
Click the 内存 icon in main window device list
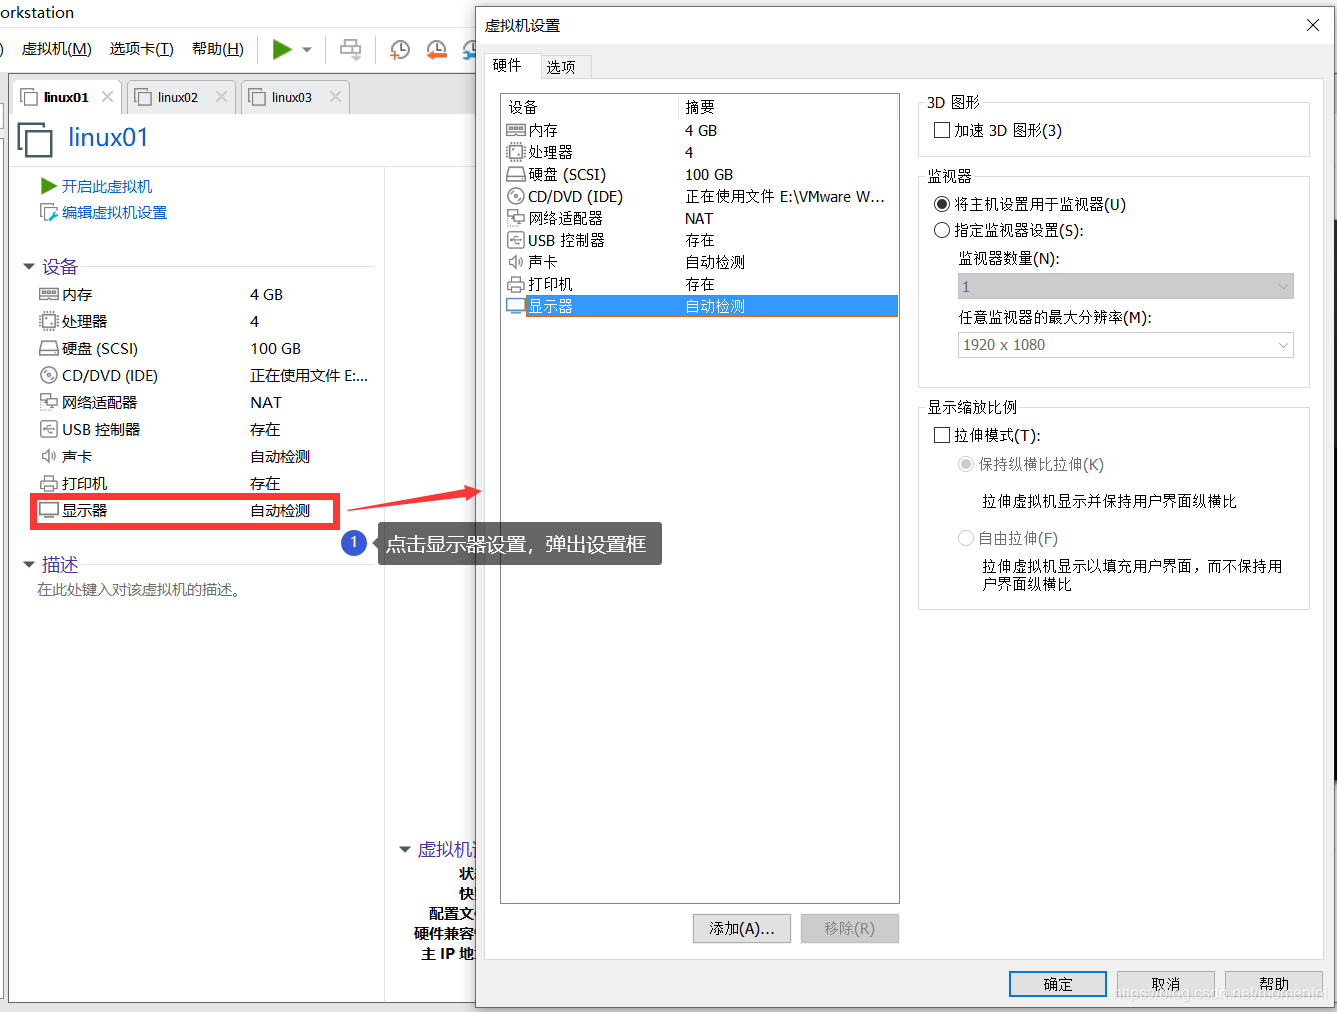[x=48, y=294]
